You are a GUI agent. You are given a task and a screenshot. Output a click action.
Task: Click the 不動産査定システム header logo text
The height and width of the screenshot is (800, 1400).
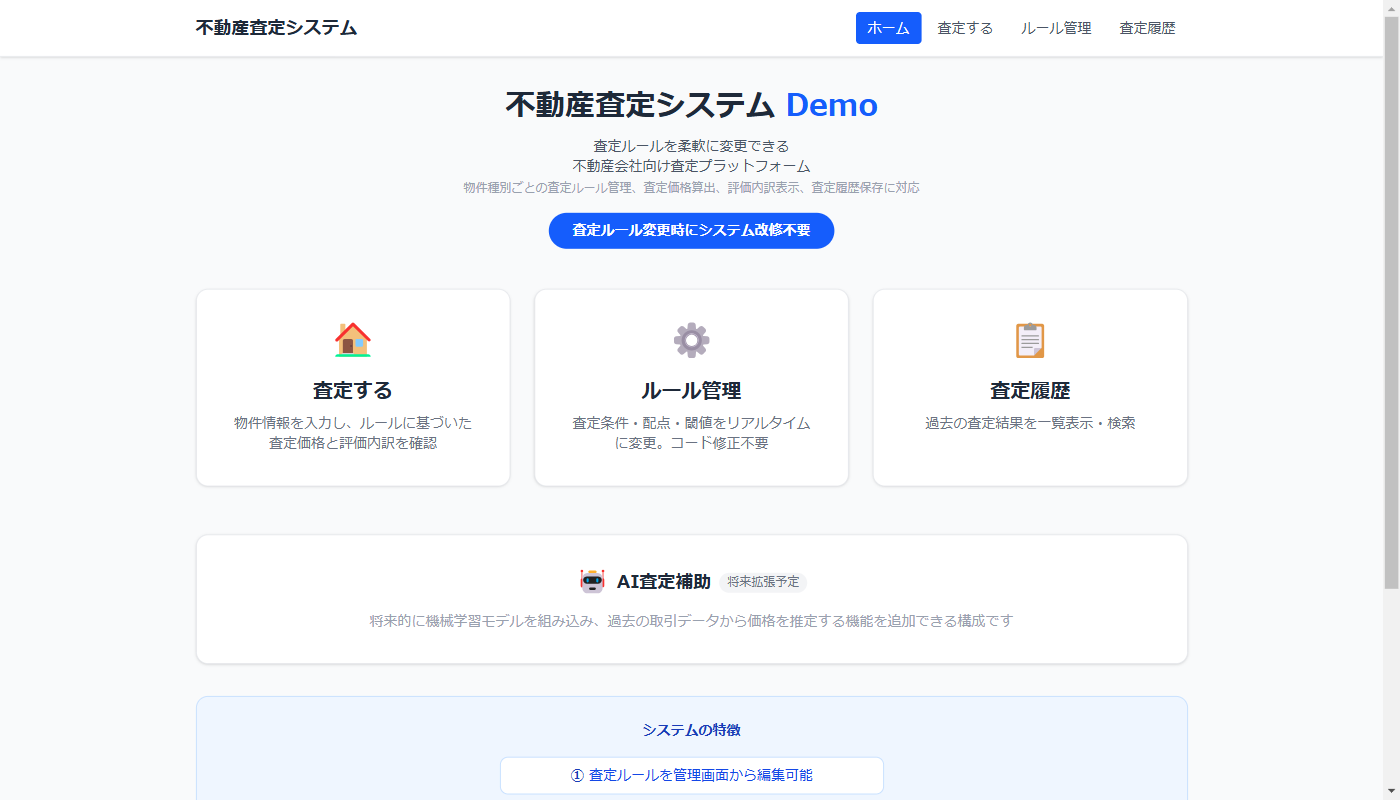(x=276, y=28)
